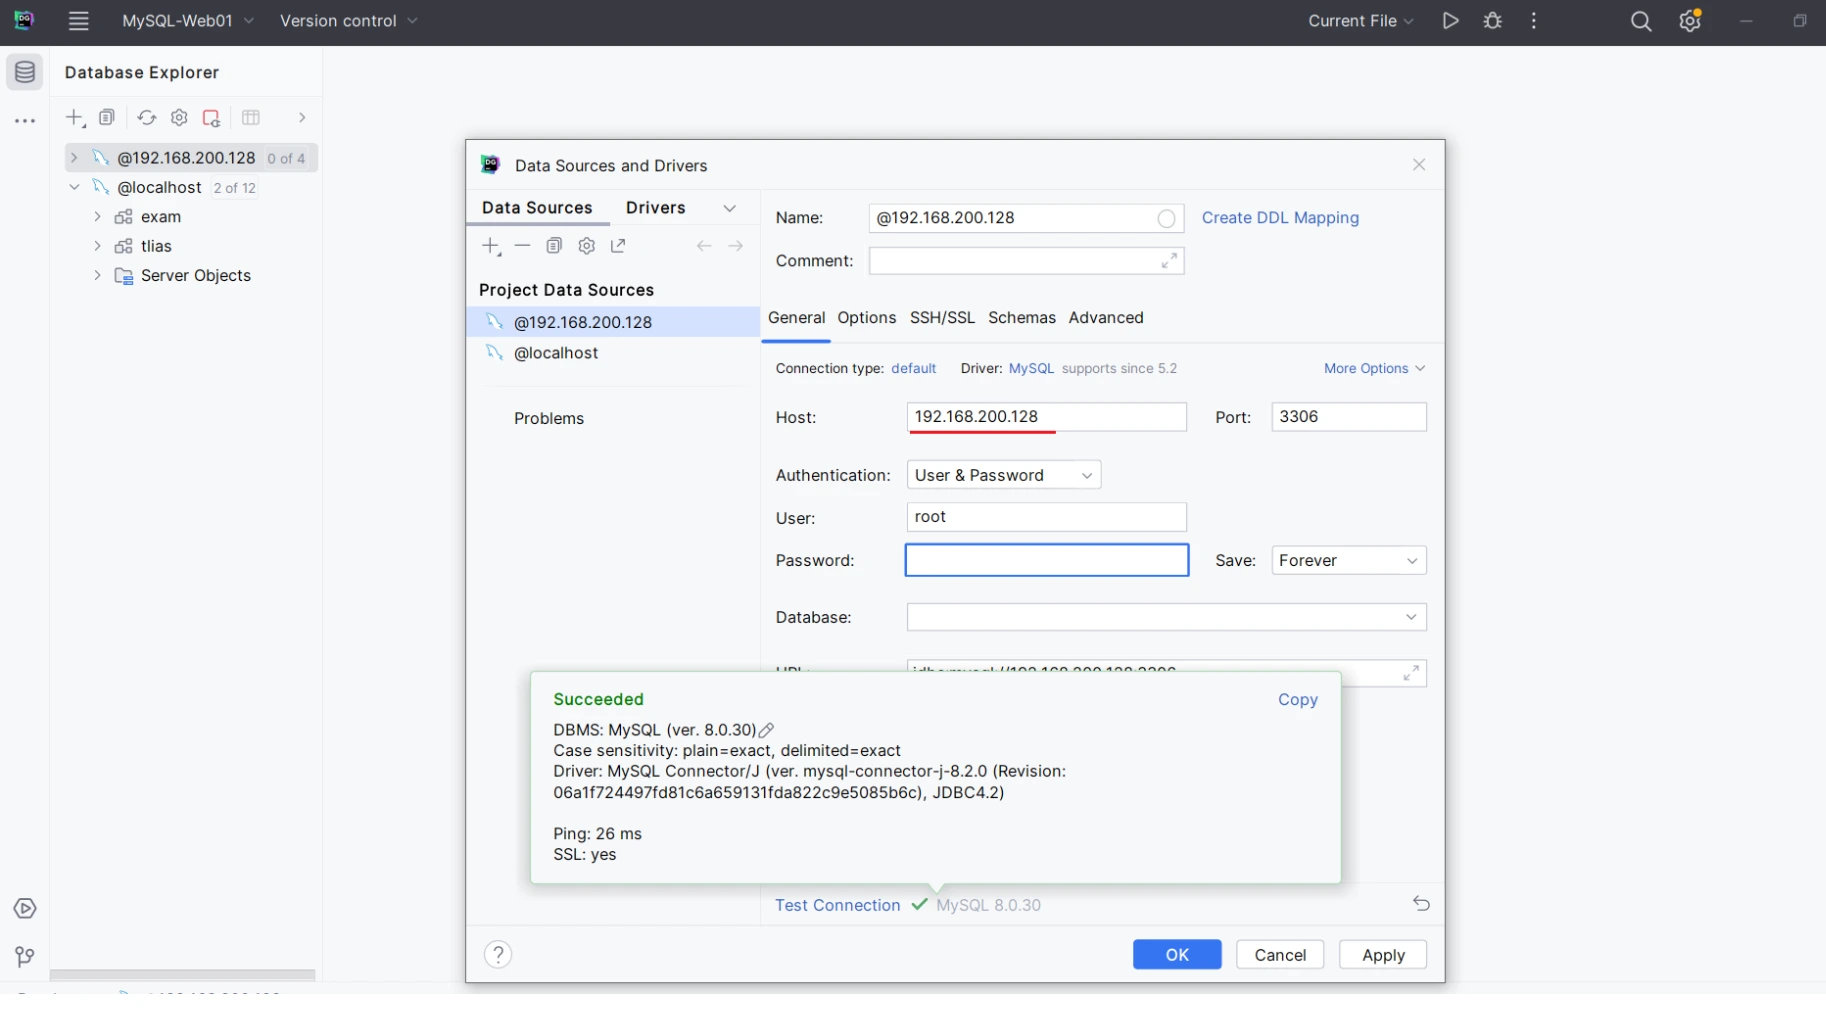Expand the tlias schema node

pos(97,246)
